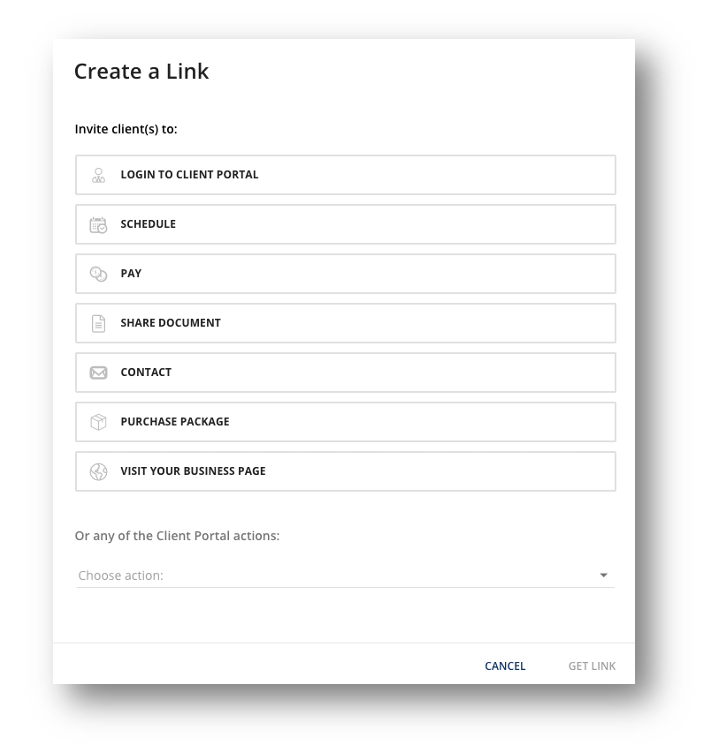Viewport: 722px width, 748px height.
Task: Click the Get Link button
Action: 592,666
